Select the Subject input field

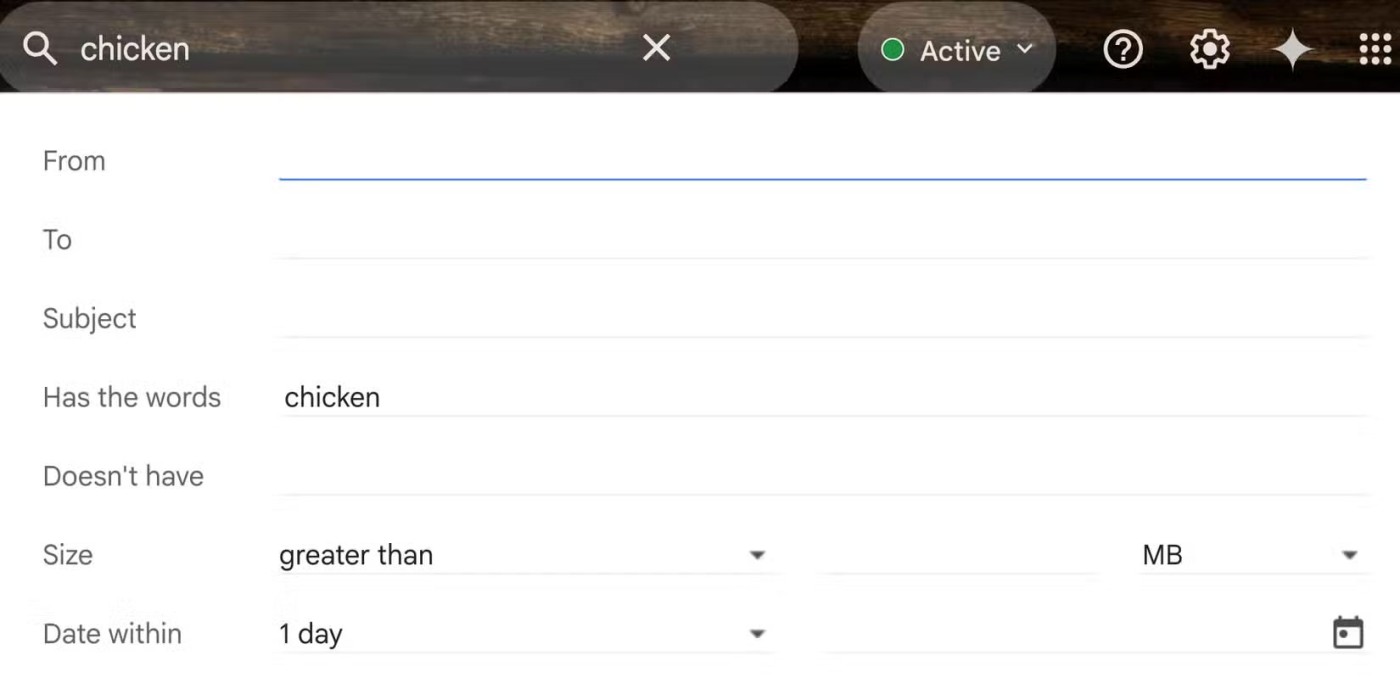coord(822,319)
